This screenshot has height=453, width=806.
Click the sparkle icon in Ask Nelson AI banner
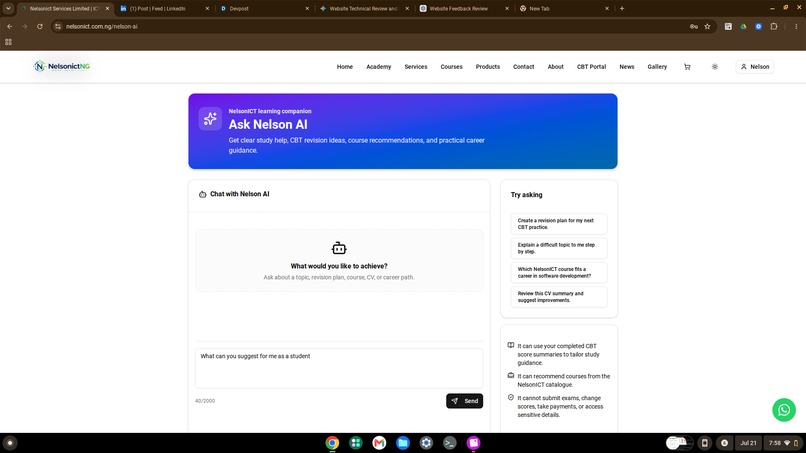click(x=210, y=119)
